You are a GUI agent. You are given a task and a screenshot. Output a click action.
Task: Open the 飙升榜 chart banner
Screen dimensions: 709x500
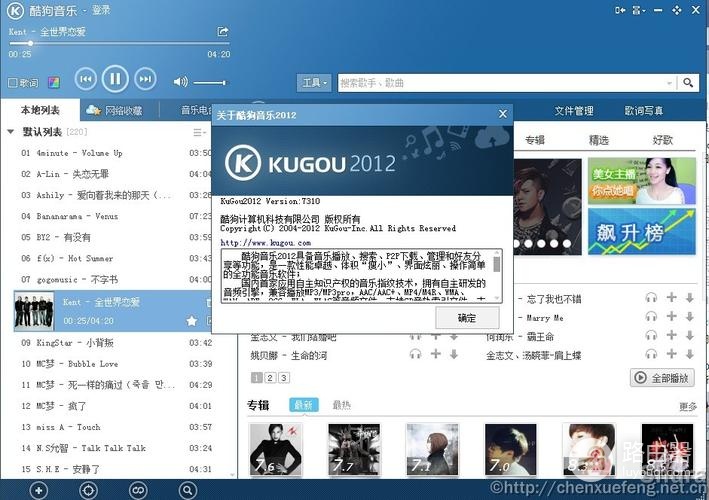(642, 231)
